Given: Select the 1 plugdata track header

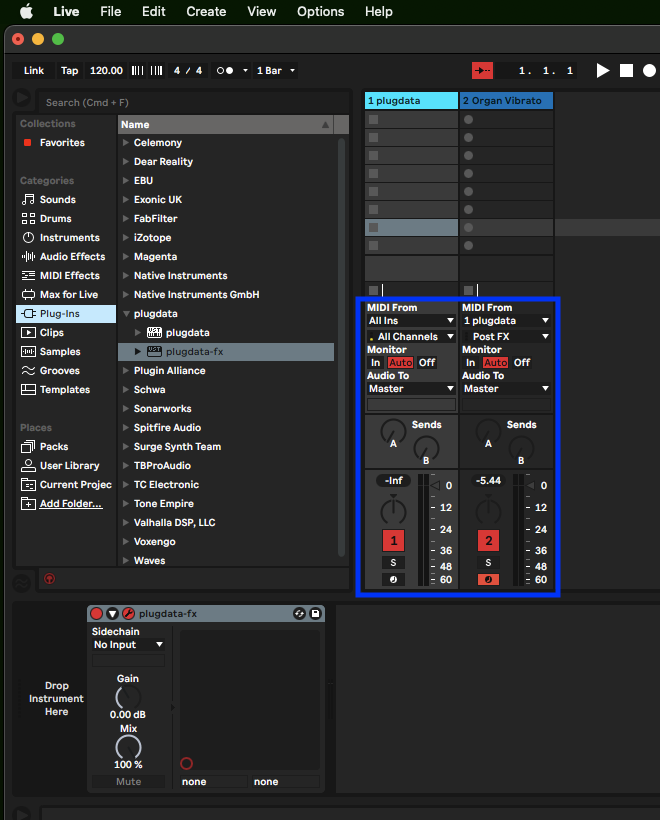Looking at the screenshot, I should (x=411, y=100).
